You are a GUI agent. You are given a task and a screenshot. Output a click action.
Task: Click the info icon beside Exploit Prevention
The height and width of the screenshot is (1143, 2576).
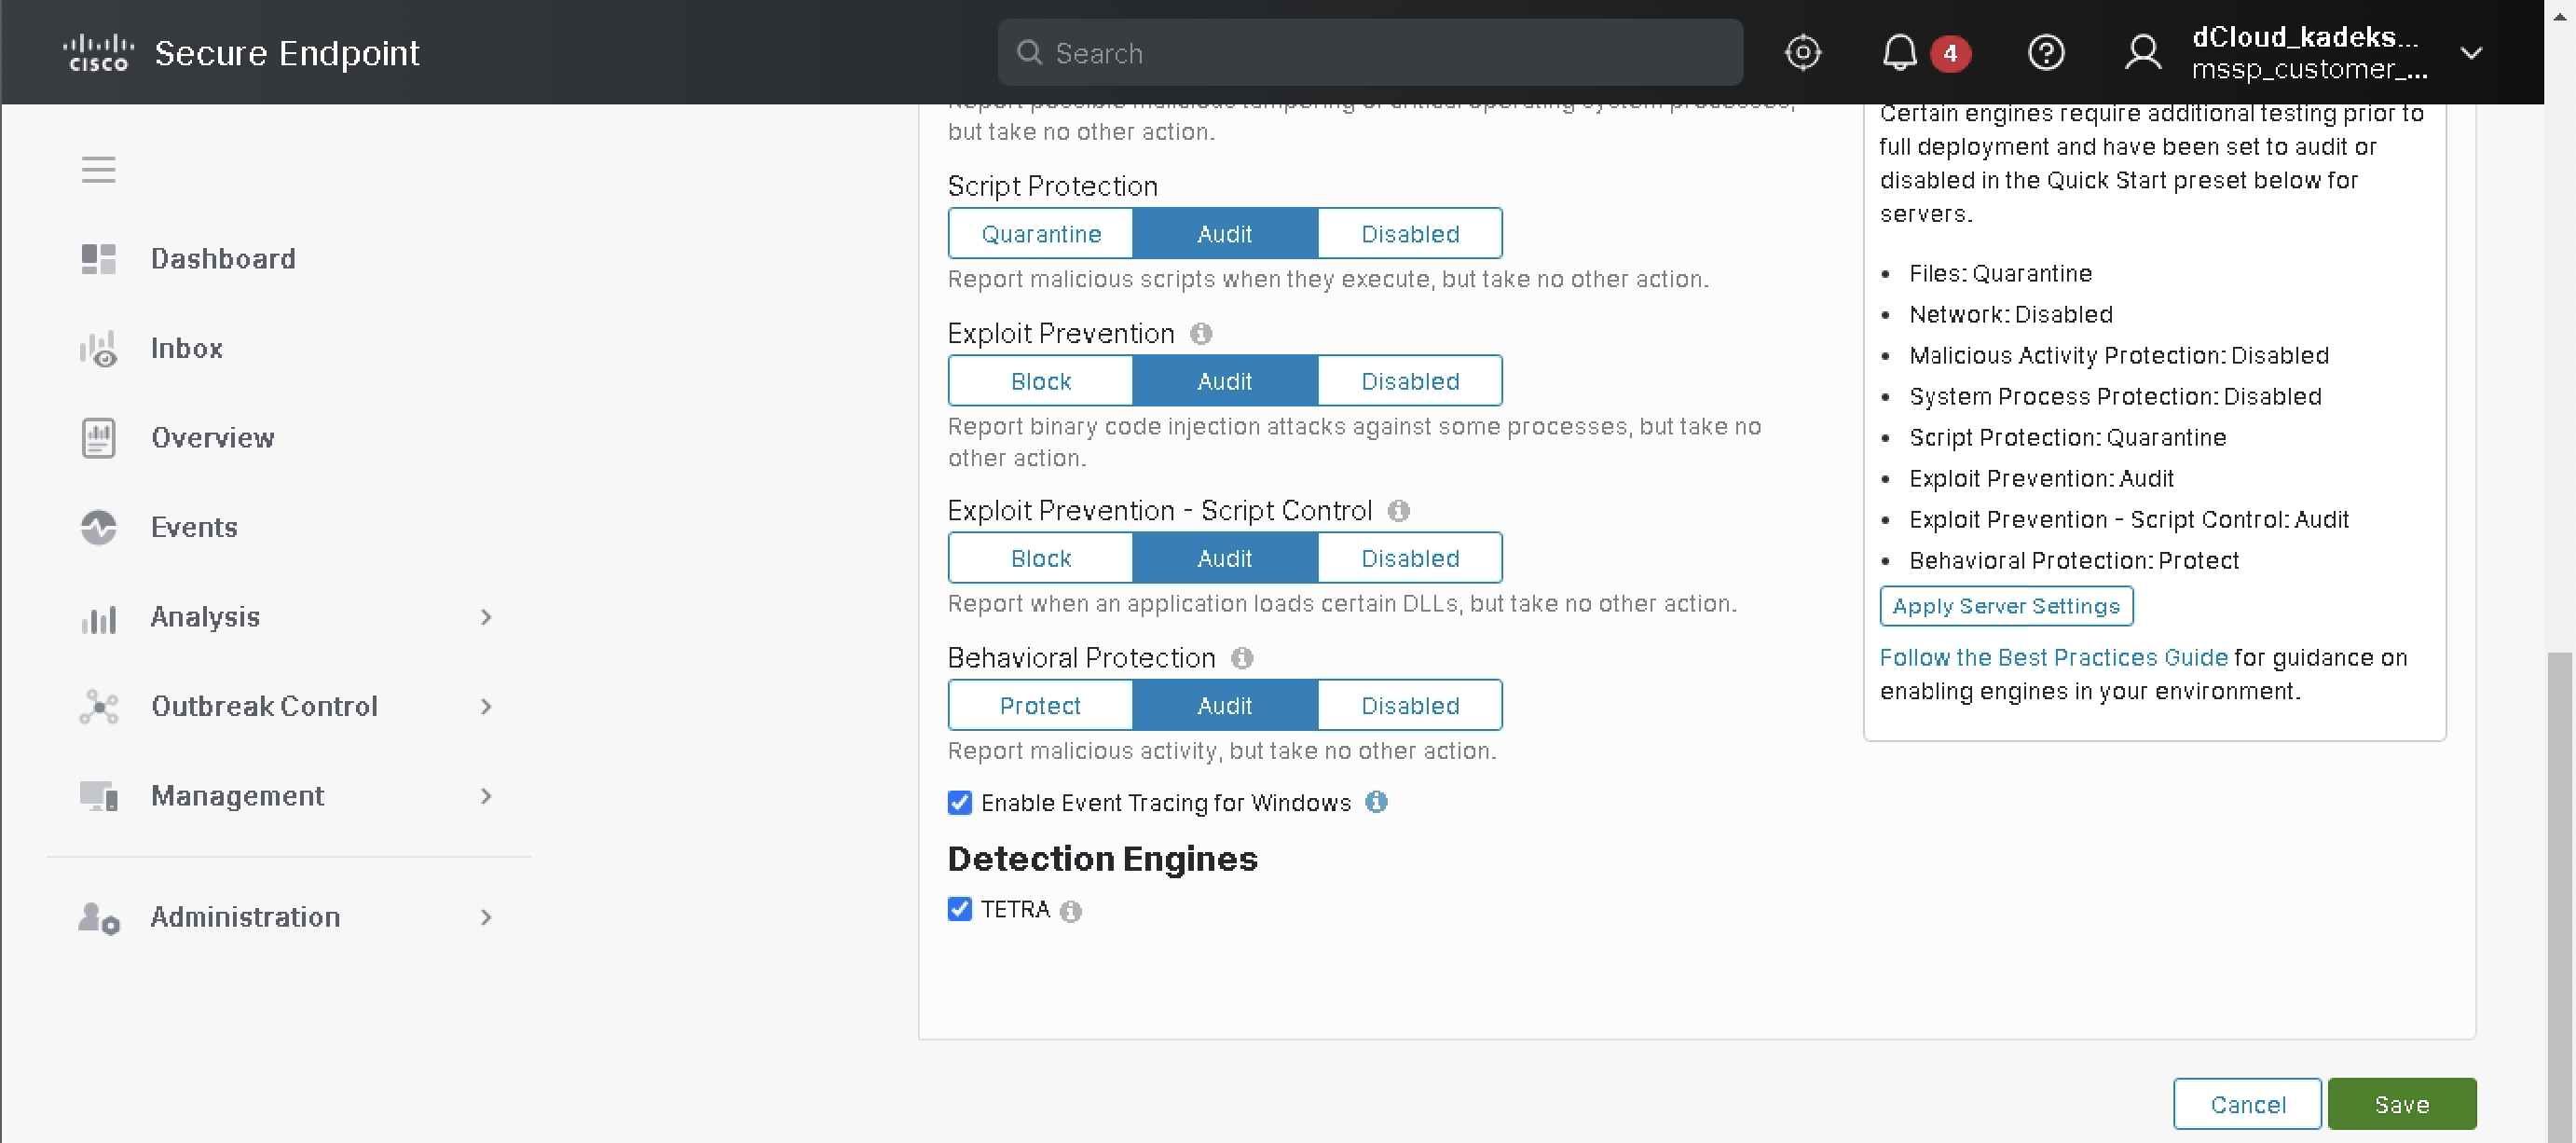pos(1201,334)
